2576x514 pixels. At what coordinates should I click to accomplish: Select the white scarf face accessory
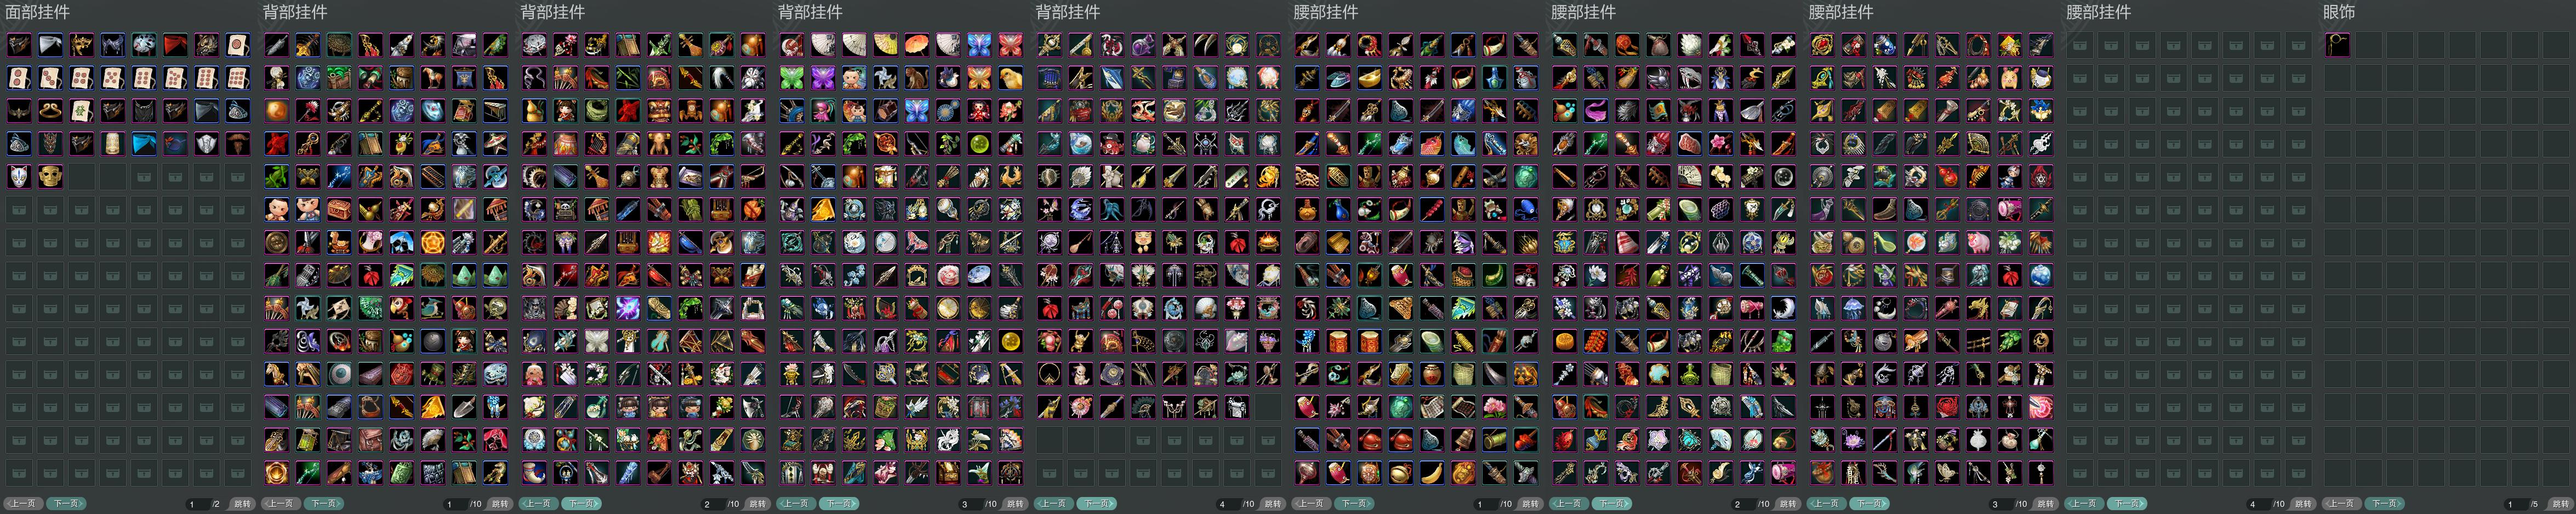coord(50,45)
